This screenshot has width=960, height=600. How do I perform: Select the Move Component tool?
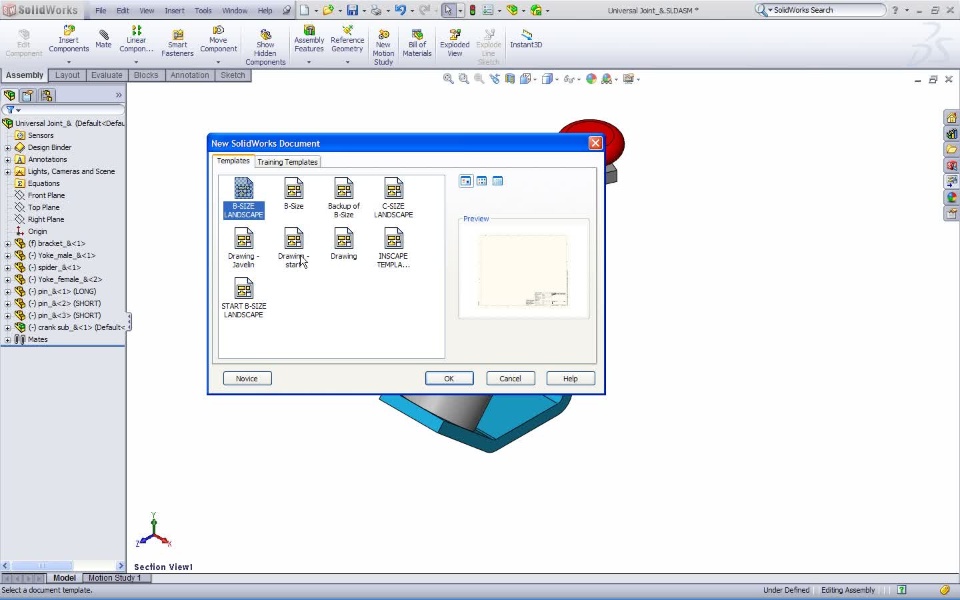[x=218, y=39]
